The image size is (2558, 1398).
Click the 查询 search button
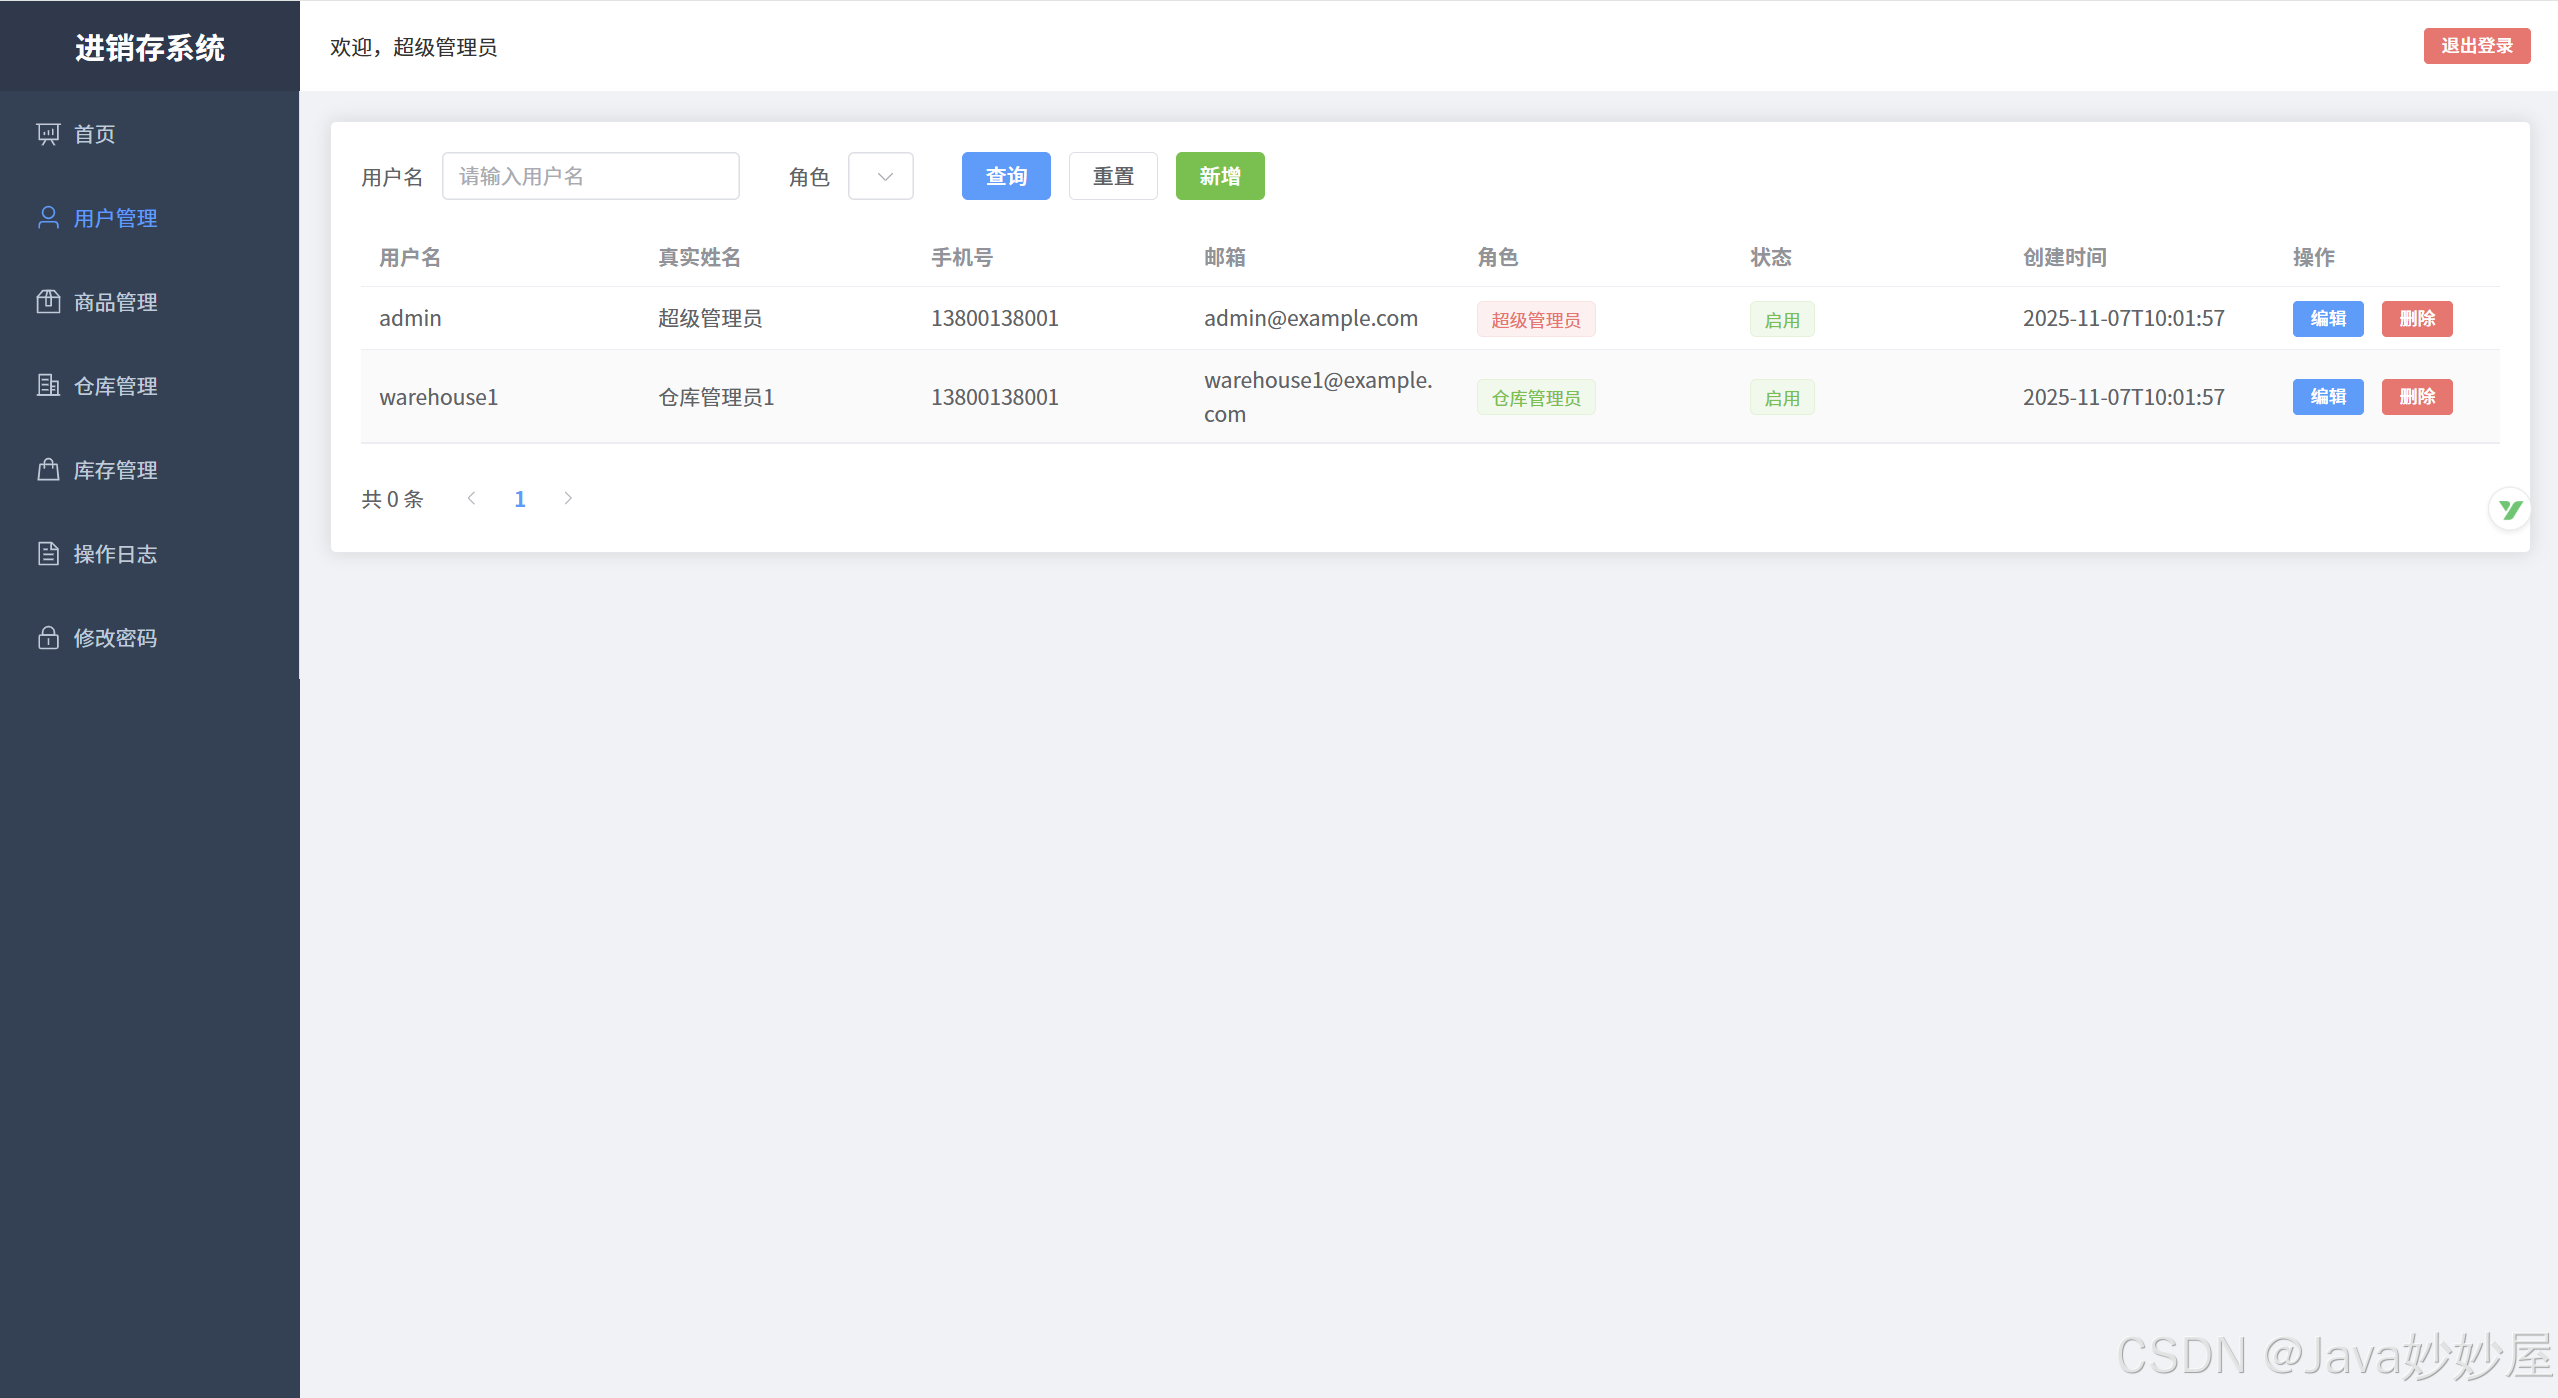click(1006, 176)
